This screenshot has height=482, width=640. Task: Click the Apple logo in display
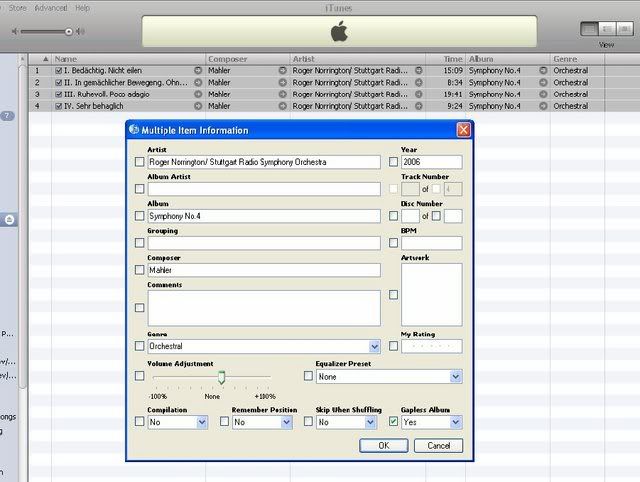339,31
